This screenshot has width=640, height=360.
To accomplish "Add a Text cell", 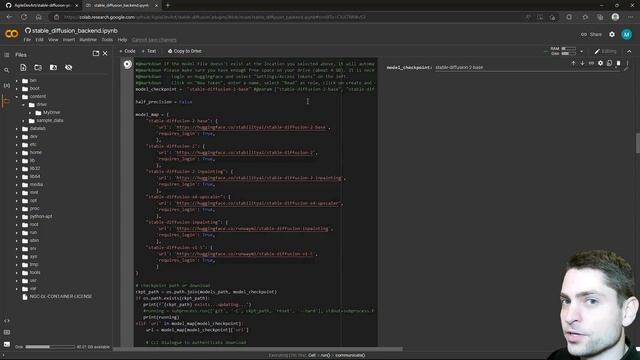I will click(x=149, y=51).
